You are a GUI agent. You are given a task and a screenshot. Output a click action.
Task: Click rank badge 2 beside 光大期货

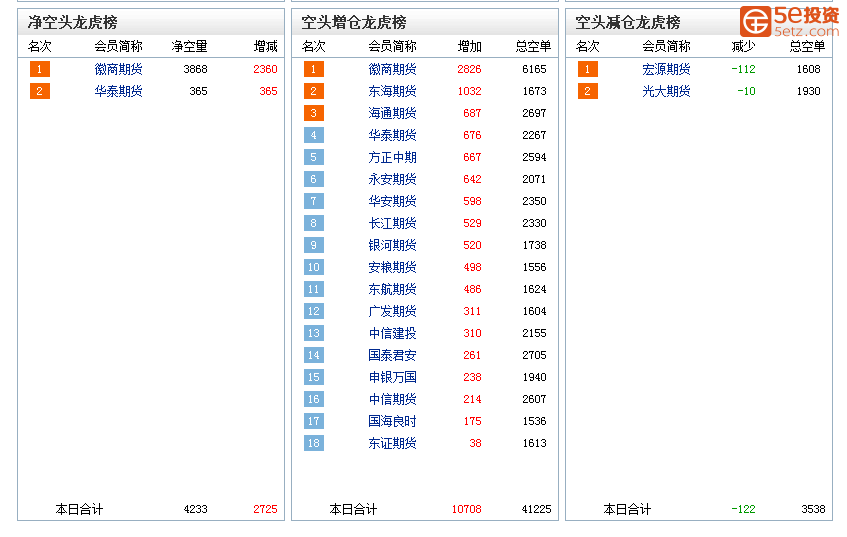coord(587,91)
